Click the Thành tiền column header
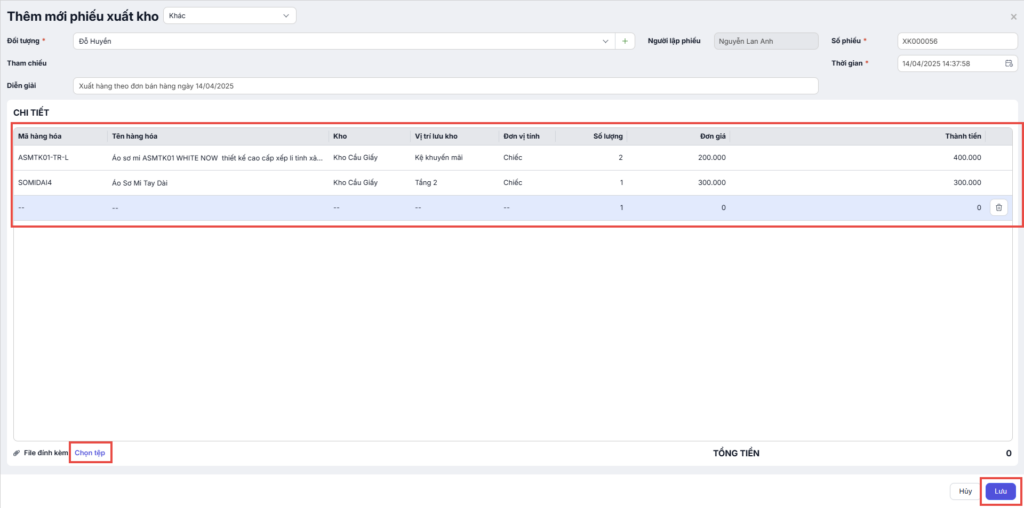The height and width of the screenshot is (508, 1024). coord(963,135)
